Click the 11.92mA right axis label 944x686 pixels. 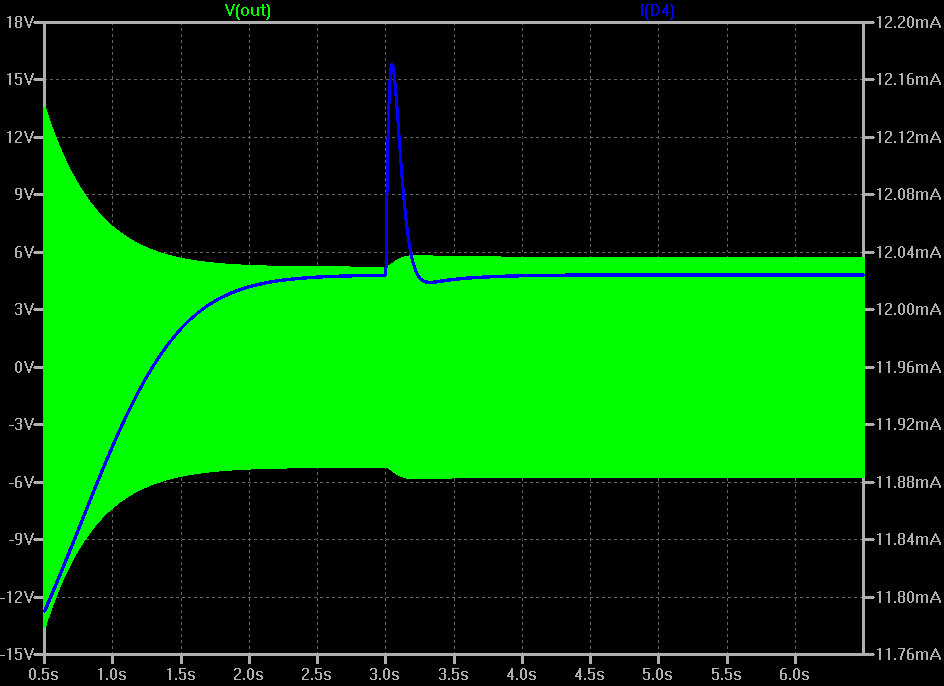tap(908, 424)
